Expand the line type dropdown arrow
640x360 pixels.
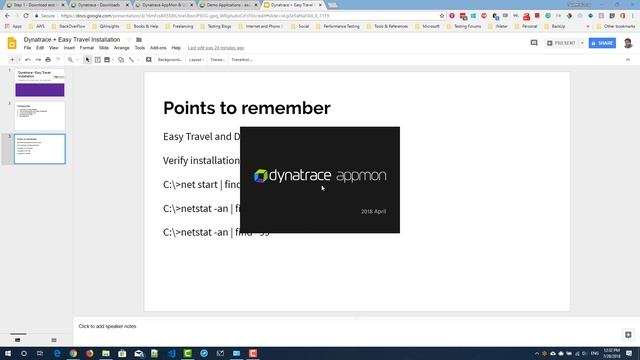[138, 60]
